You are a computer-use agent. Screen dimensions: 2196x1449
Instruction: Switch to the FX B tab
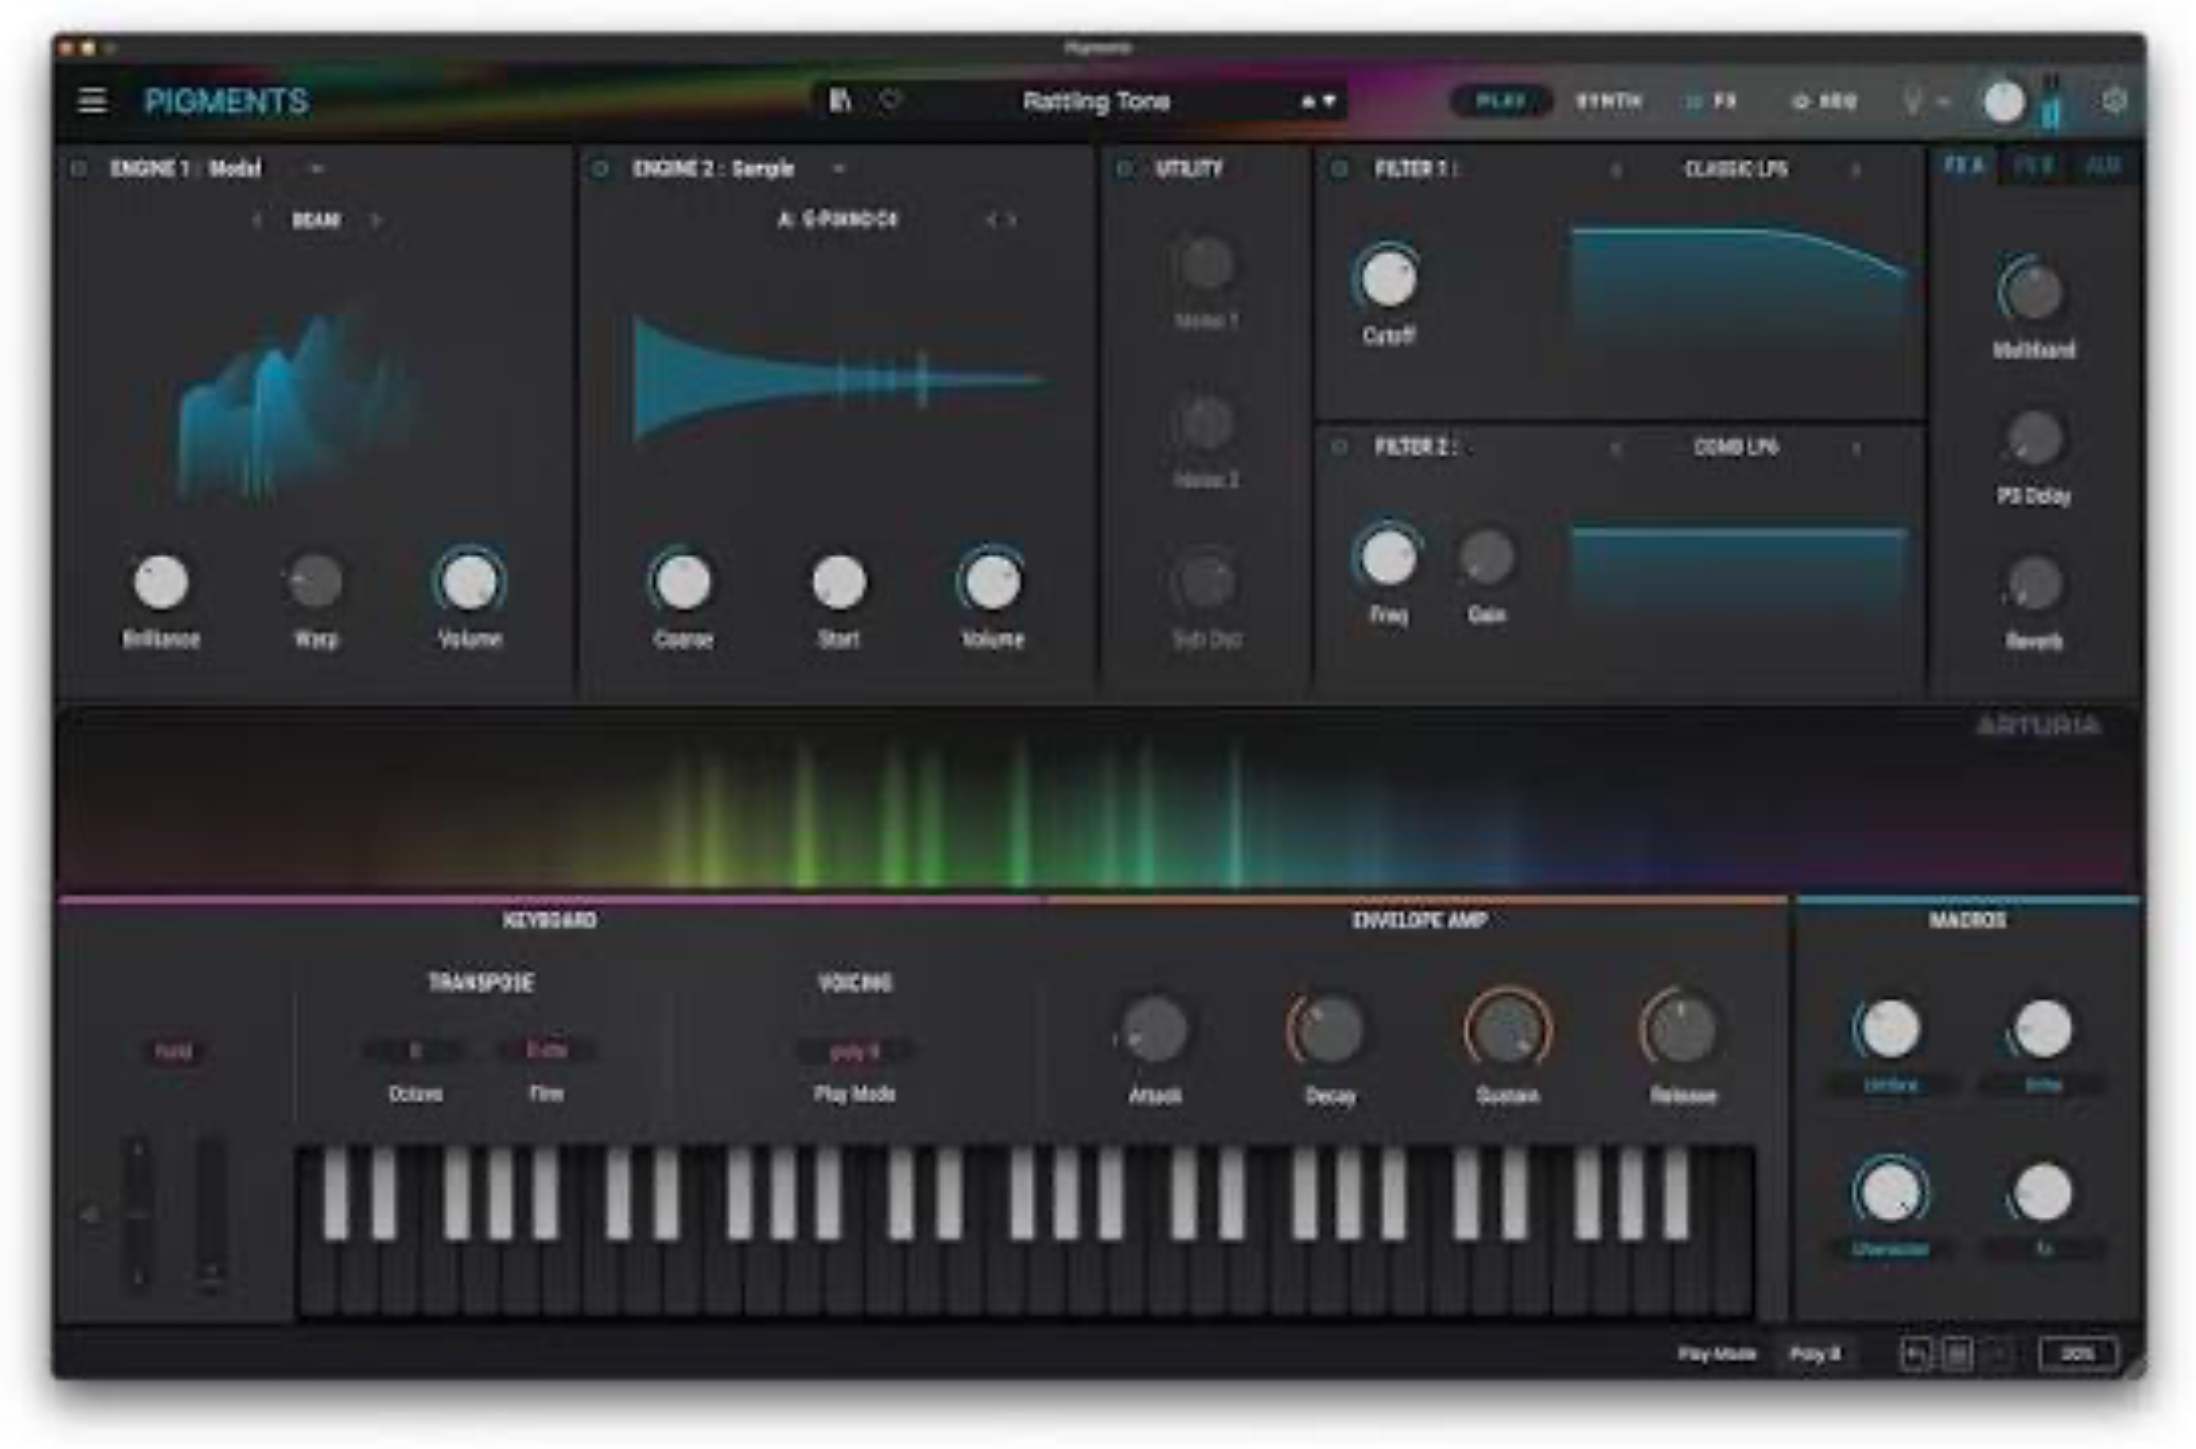(2034, 166)
